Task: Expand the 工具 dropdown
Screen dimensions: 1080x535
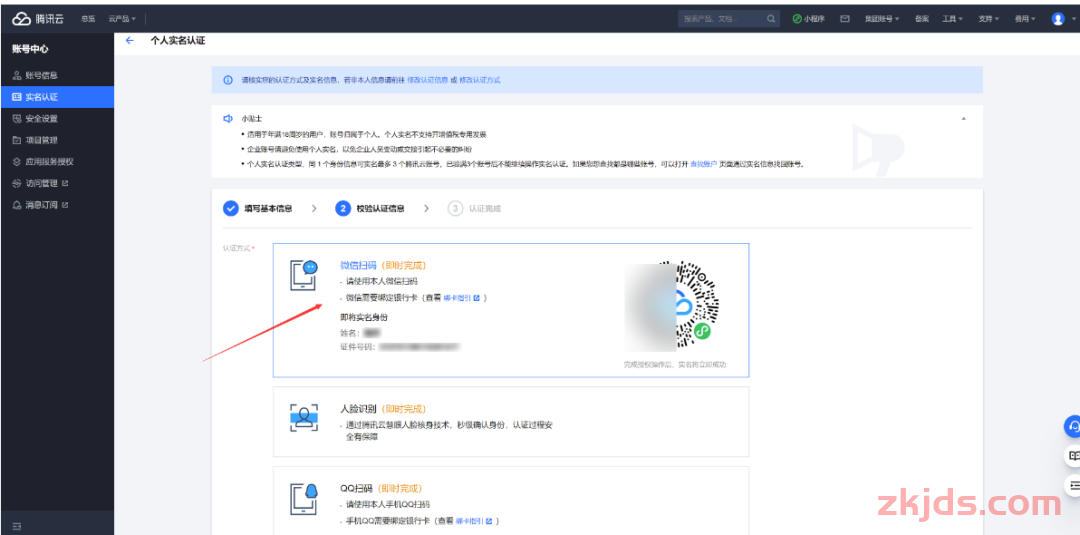Action: [953, 19]
